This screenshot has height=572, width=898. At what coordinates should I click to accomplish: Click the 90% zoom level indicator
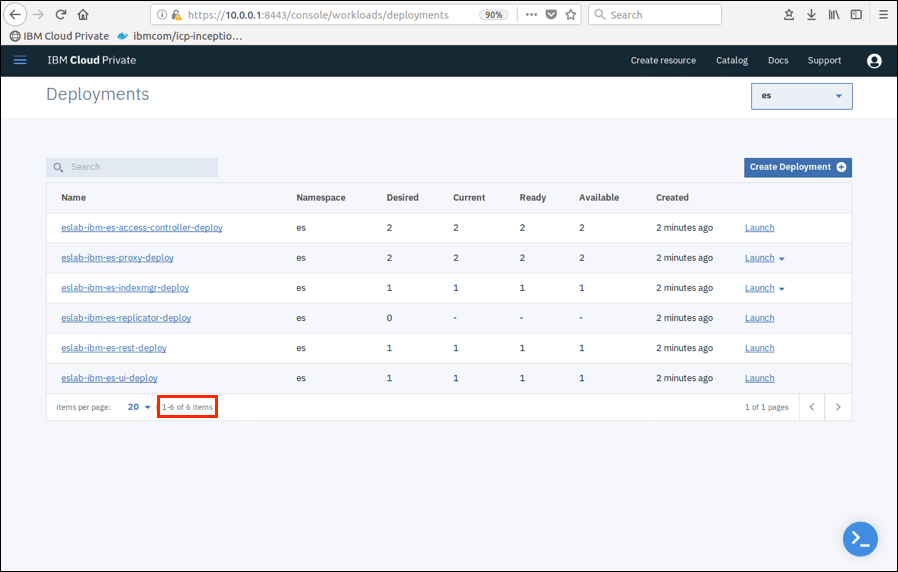click(494, 15)
